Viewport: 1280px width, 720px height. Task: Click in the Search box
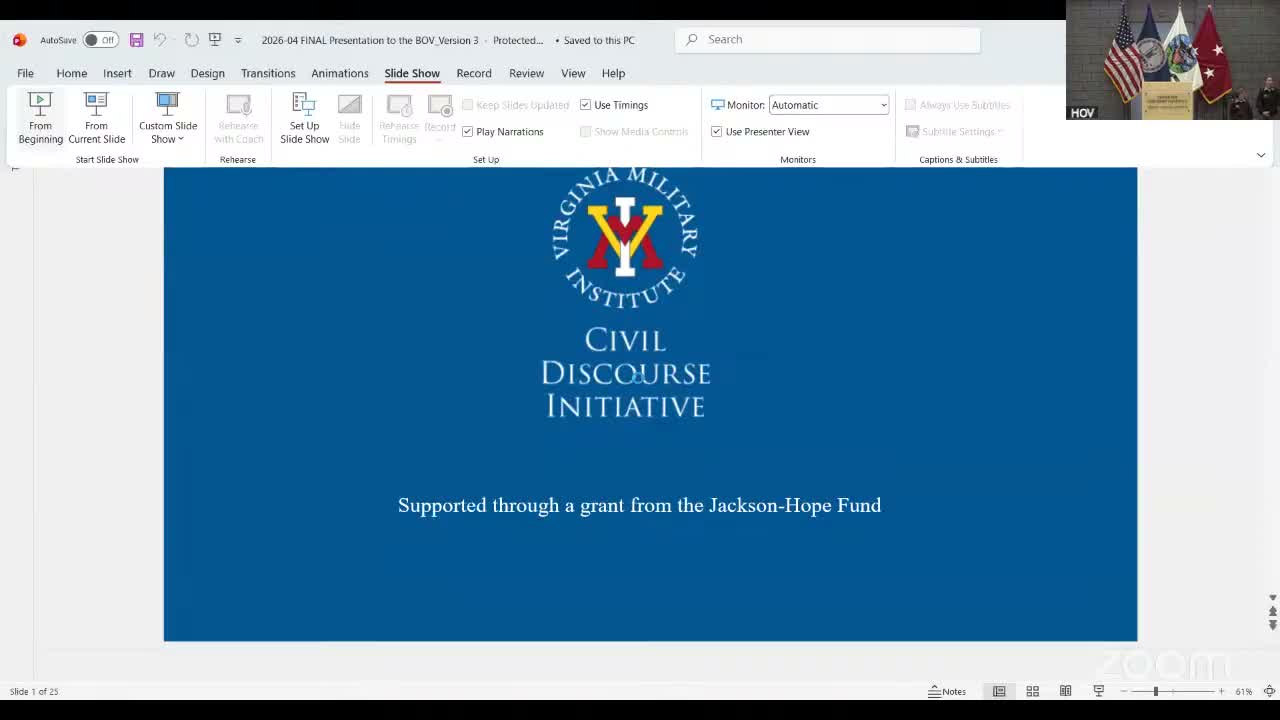tap(828, 40)
